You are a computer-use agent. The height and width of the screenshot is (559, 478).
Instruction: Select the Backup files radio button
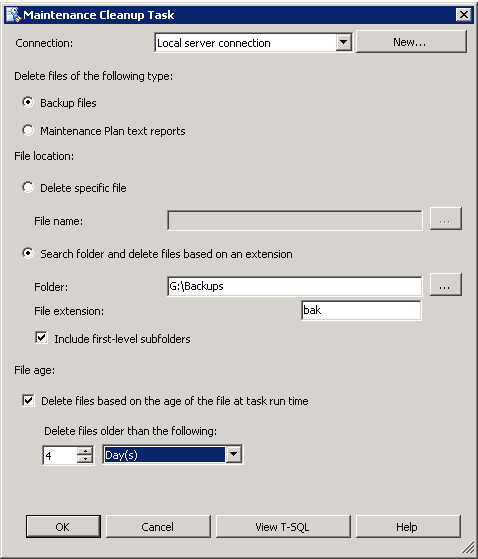tap(28, 103)
